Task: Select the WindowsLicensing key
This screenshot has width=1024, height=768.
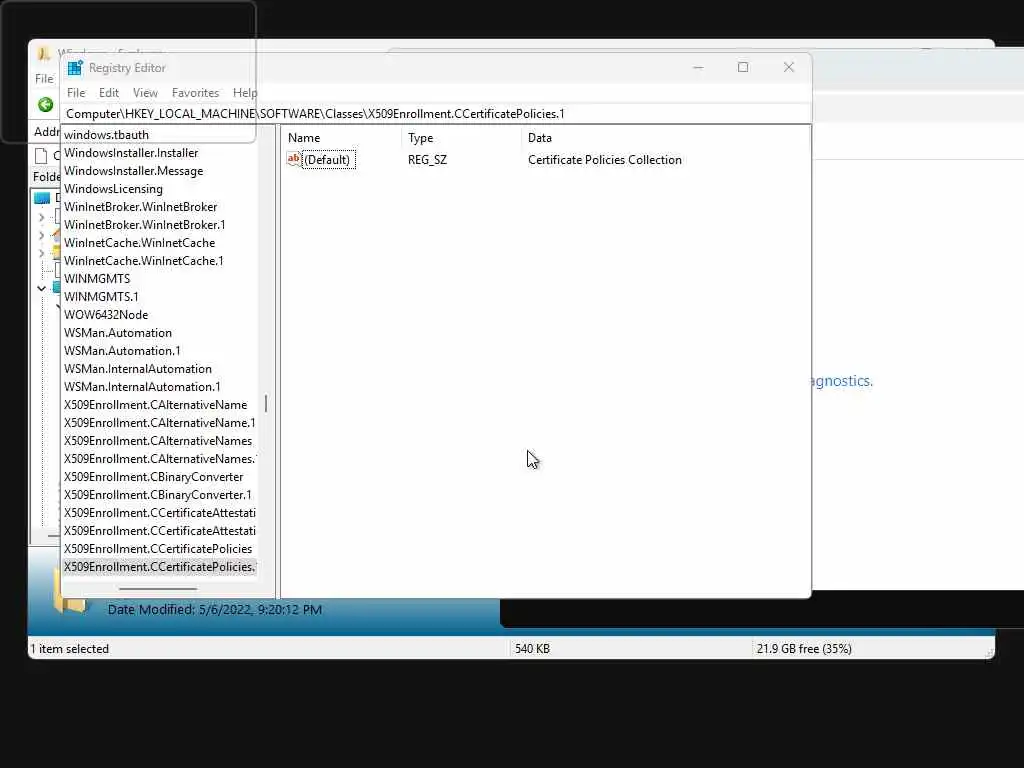Action: tap(113, 189)
